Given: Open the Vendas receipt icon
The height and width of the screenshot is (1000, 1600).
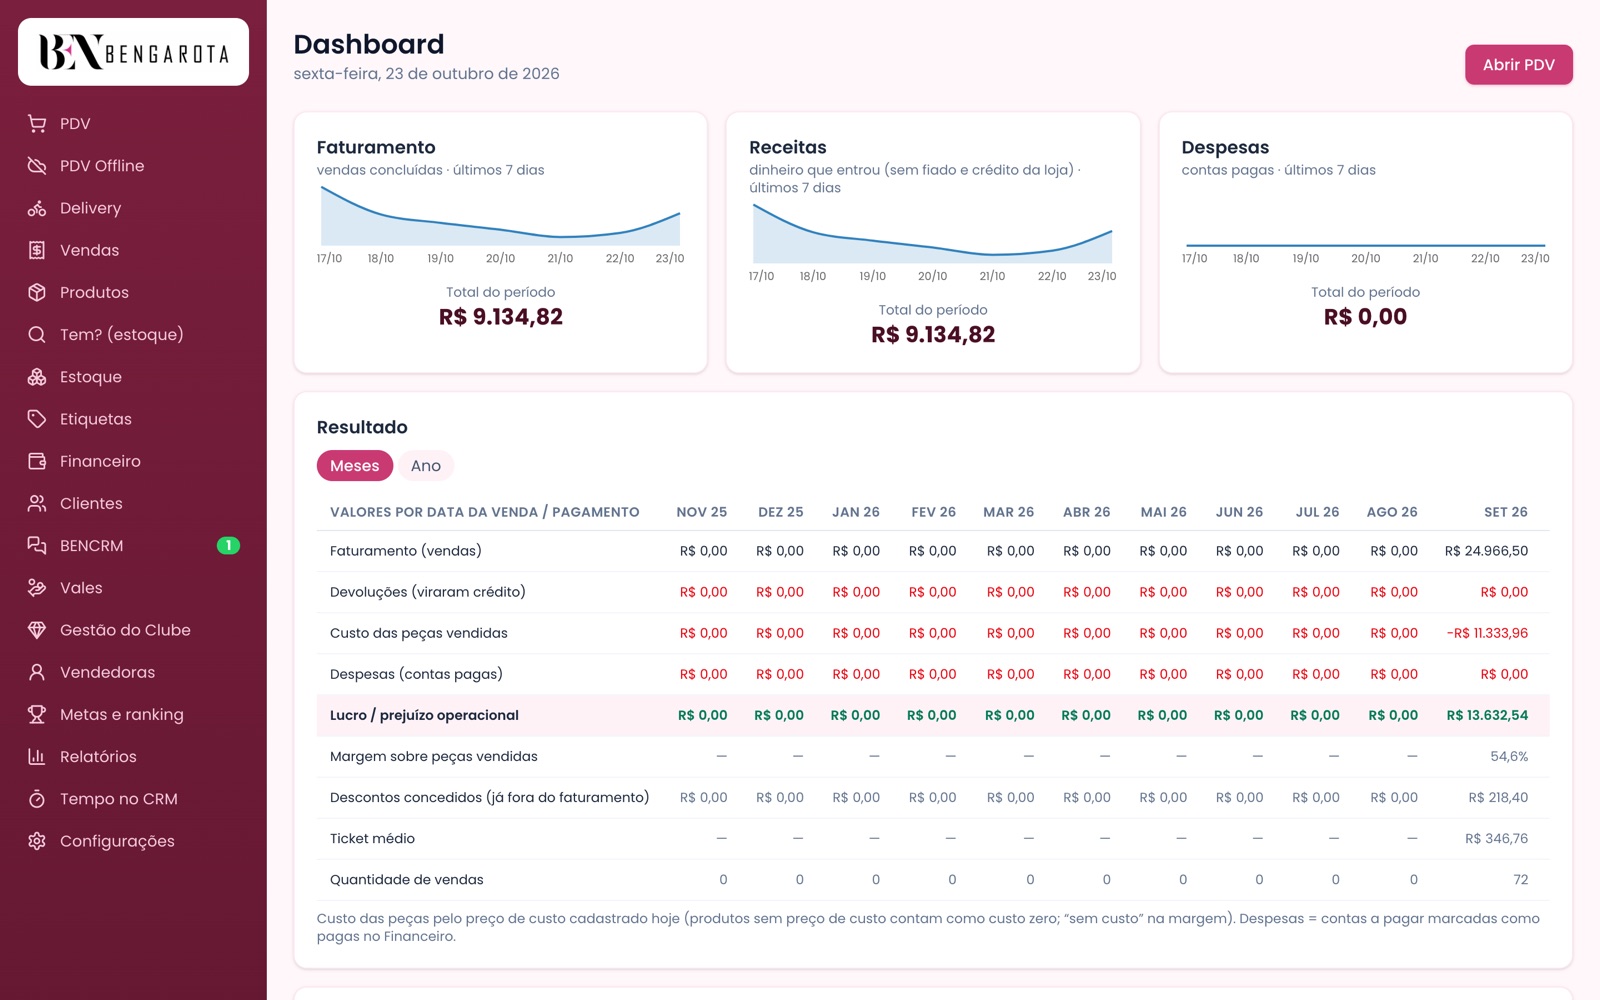Looking at the screenshot, I should pos(37,250).
